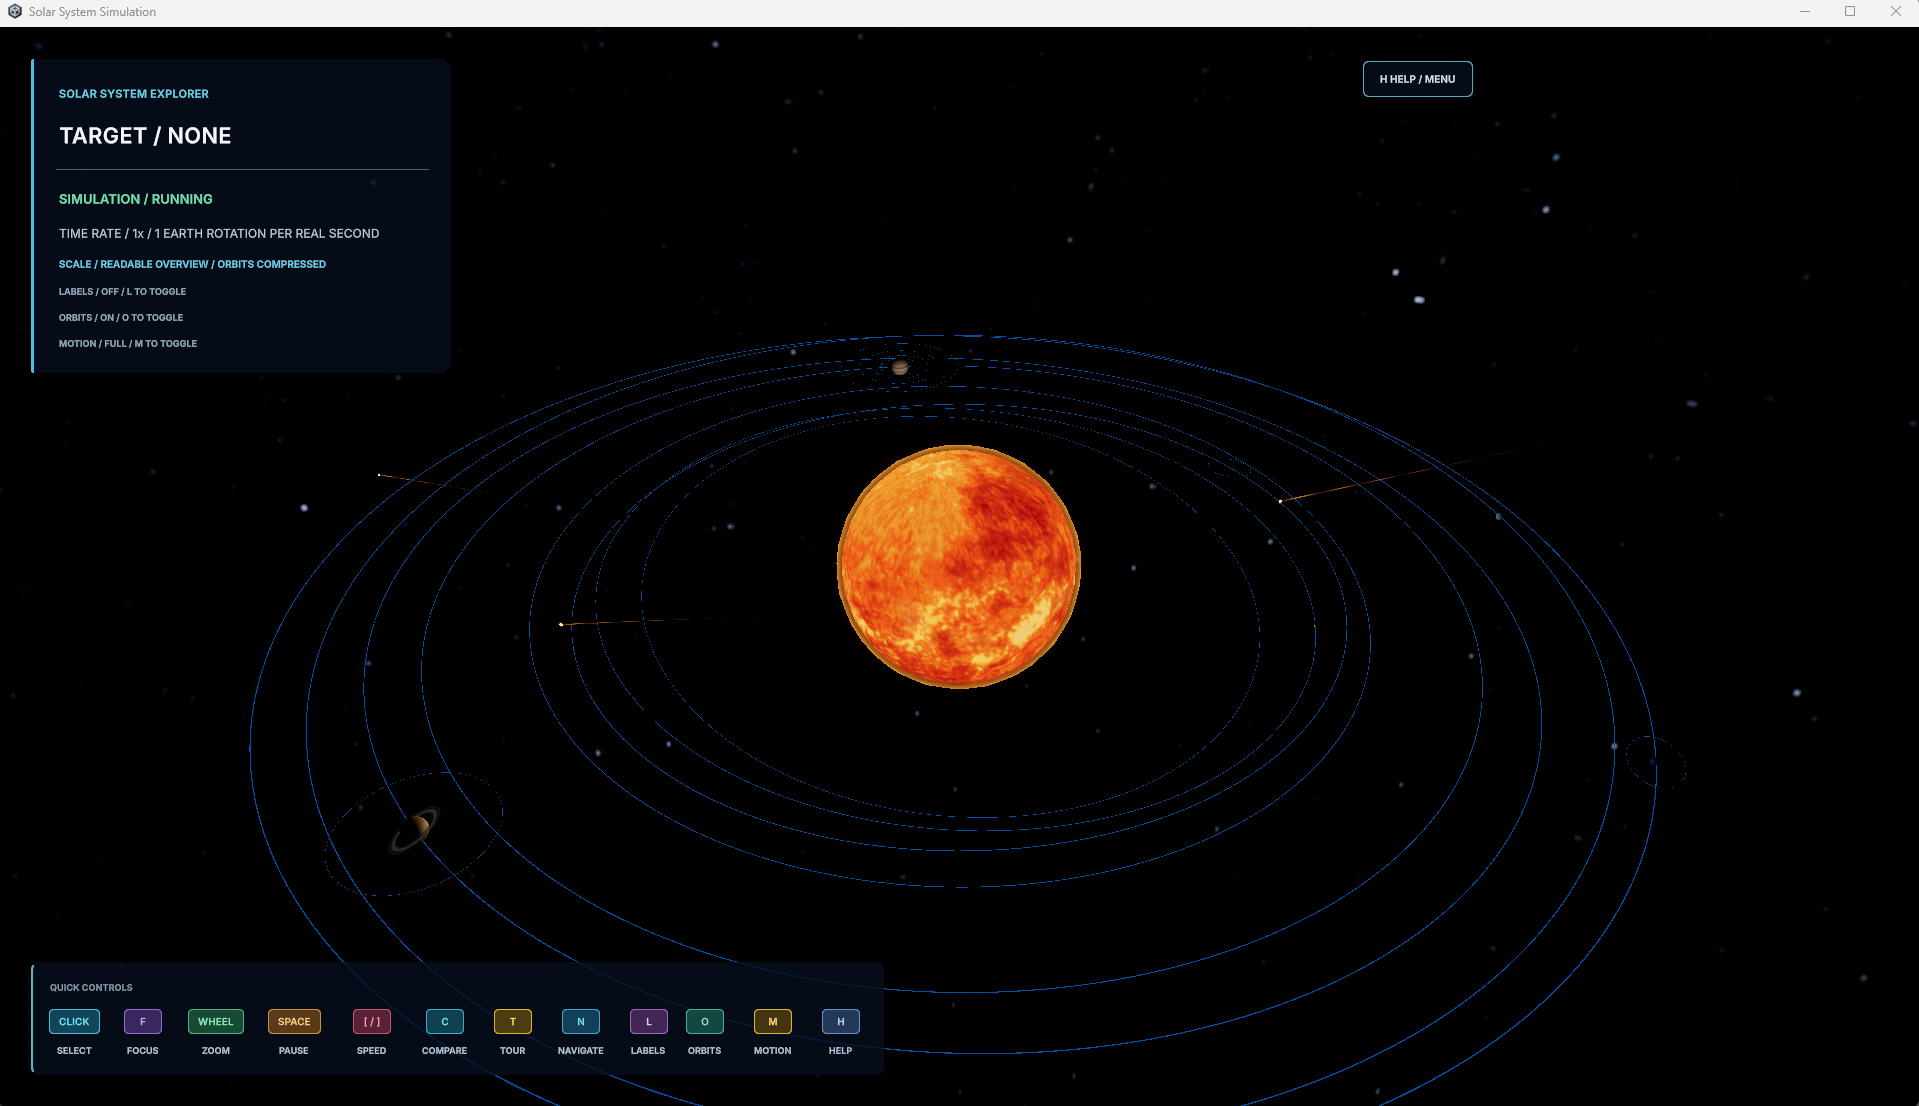This screenshot has width=1919, height=1106.
Task: Click the [ / ] speed key badge
Action: point(372,1021)
